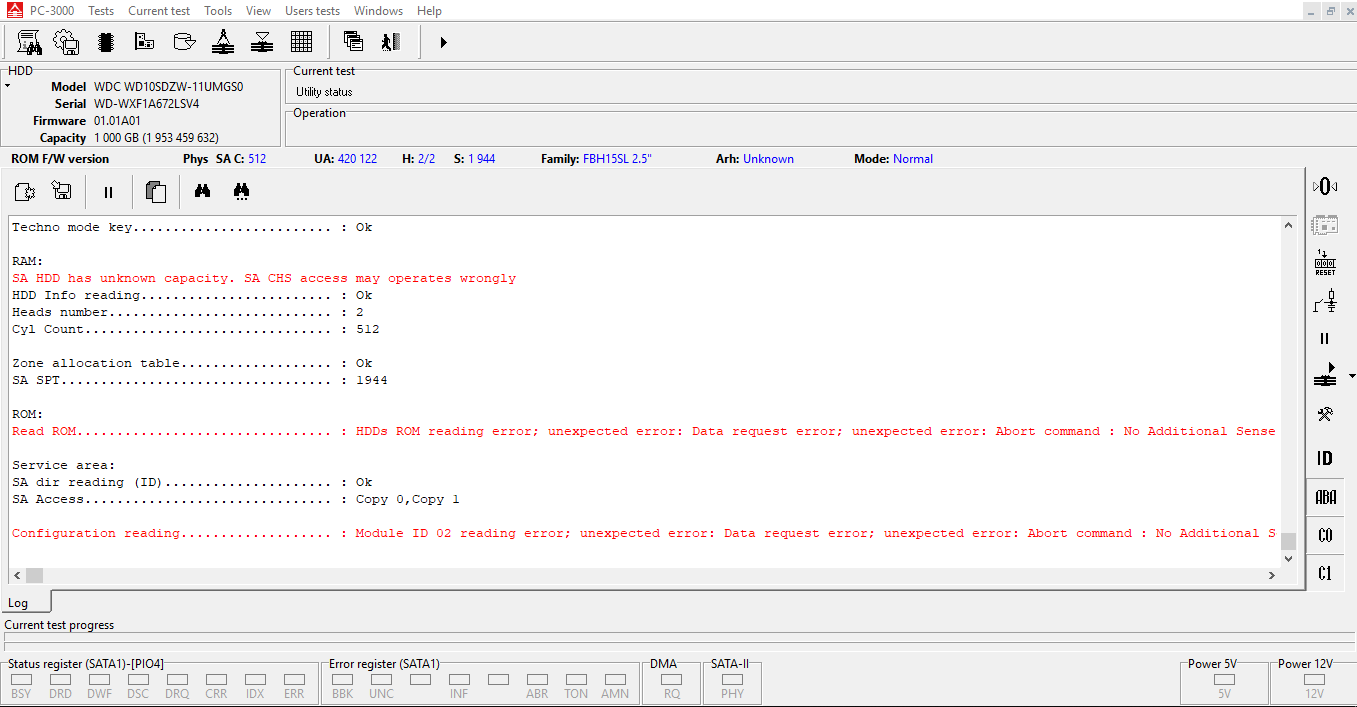
Task: Open the tools hammer and wrench sidebar icon
Action: point(1325,414)
